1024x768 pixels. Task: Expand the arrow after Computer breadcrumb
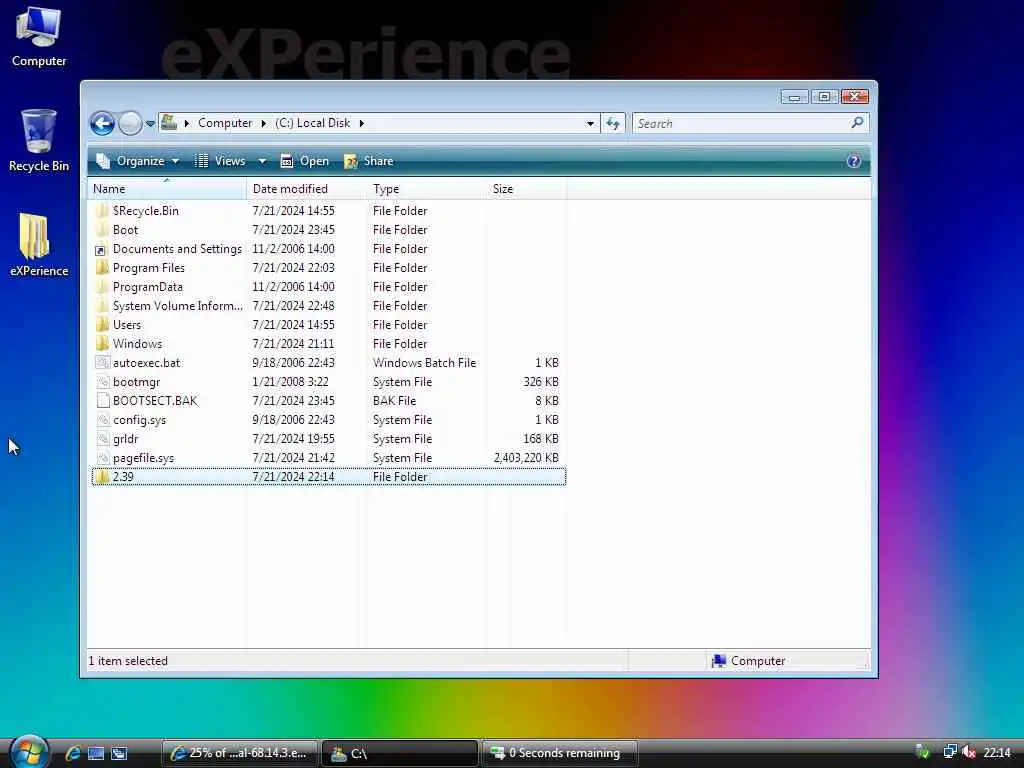coord(264,123)
